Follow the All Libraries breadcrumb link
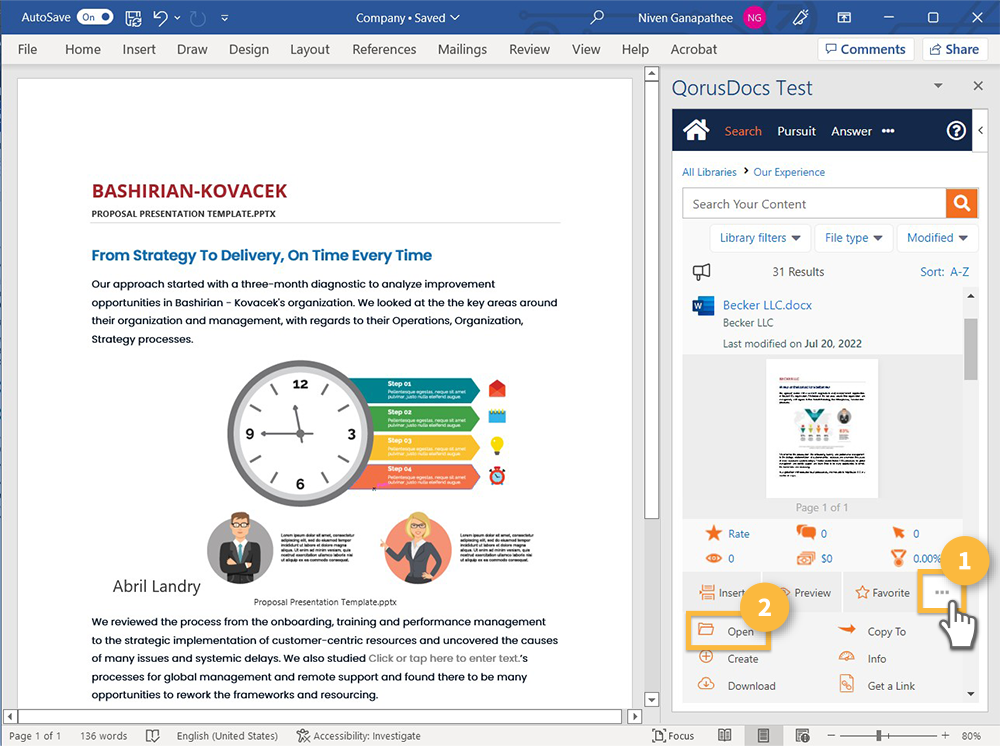The image size is (1000, 746). click(709, 172)
